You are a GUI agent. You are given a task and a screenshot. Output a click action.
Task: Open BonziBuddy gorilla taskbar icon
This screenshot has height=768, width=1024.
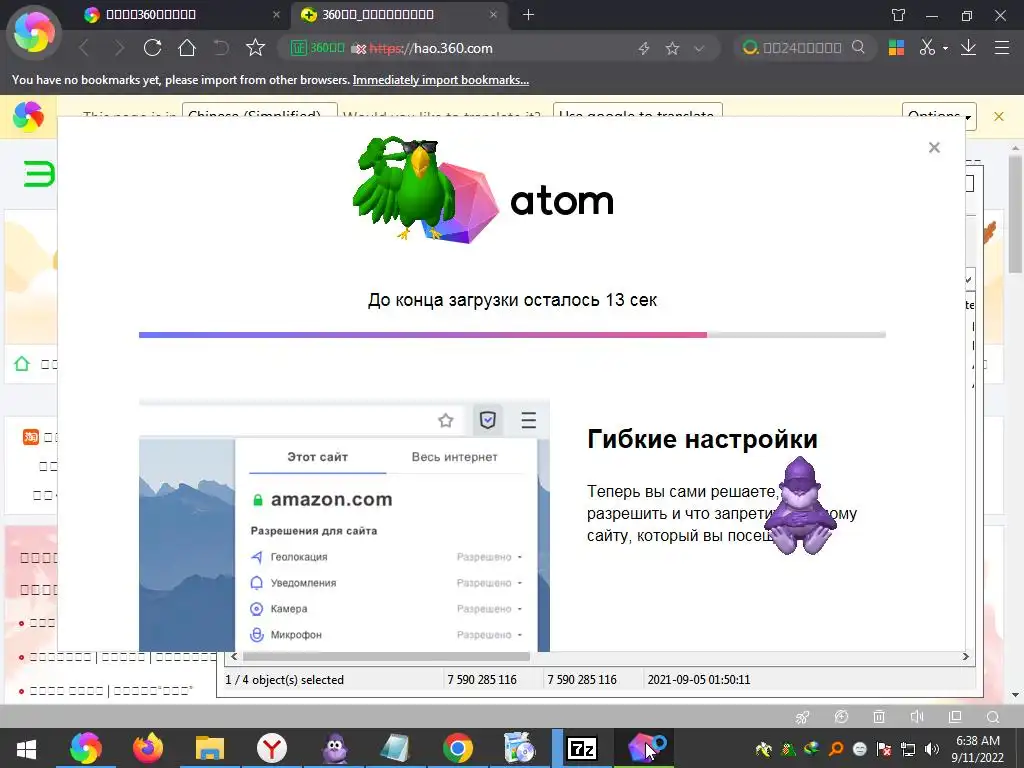[x=334, y=748]
